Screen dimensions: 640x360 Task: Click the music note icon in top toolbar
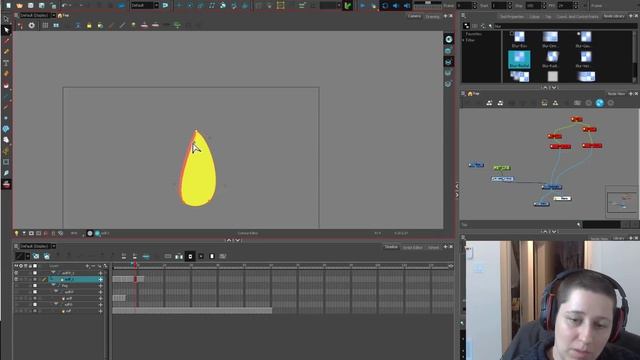(212, 6)
